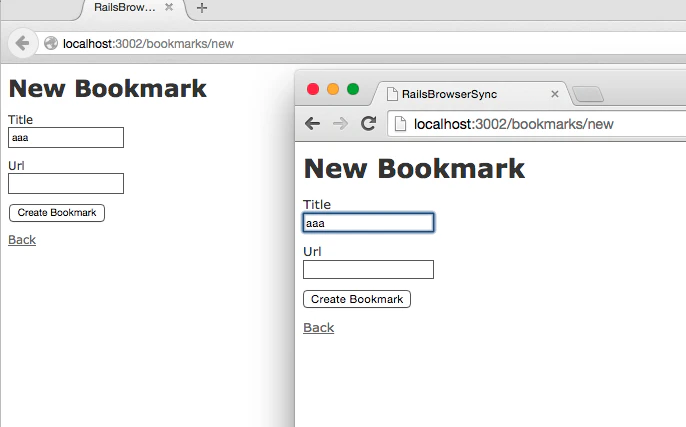Follow the Back link in the Firefox window
Image resolution: width=686 pixels, height=427 pixels.
pos(22,240)
